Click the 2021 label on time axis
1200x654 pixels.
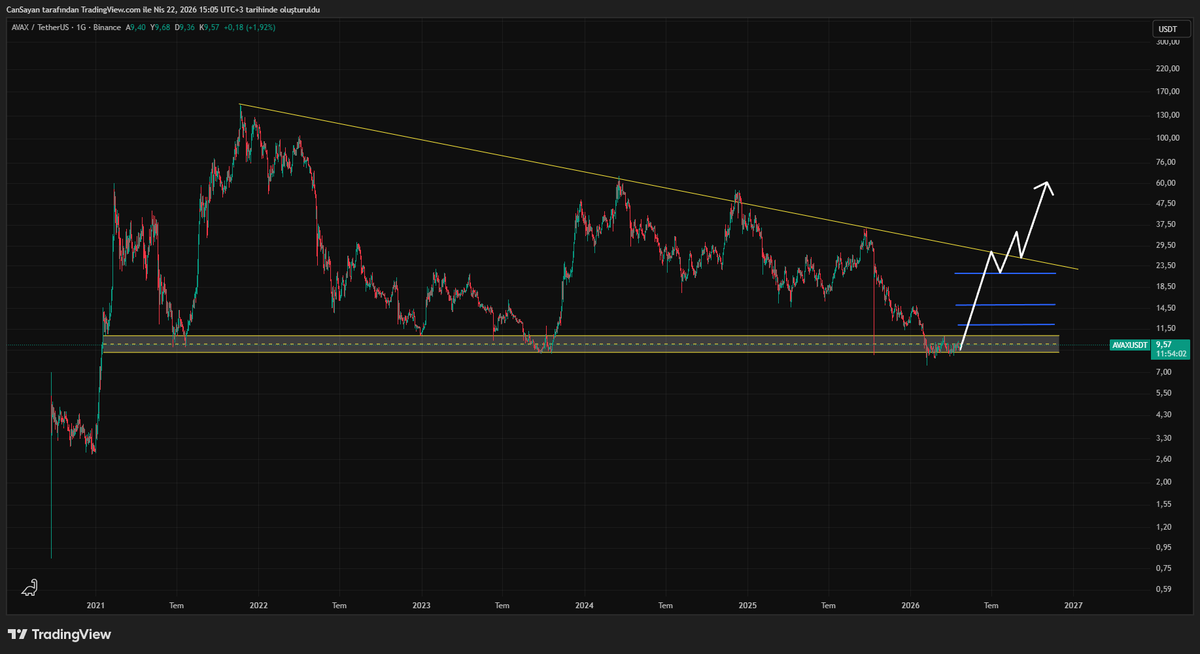(x=95, y=605)
